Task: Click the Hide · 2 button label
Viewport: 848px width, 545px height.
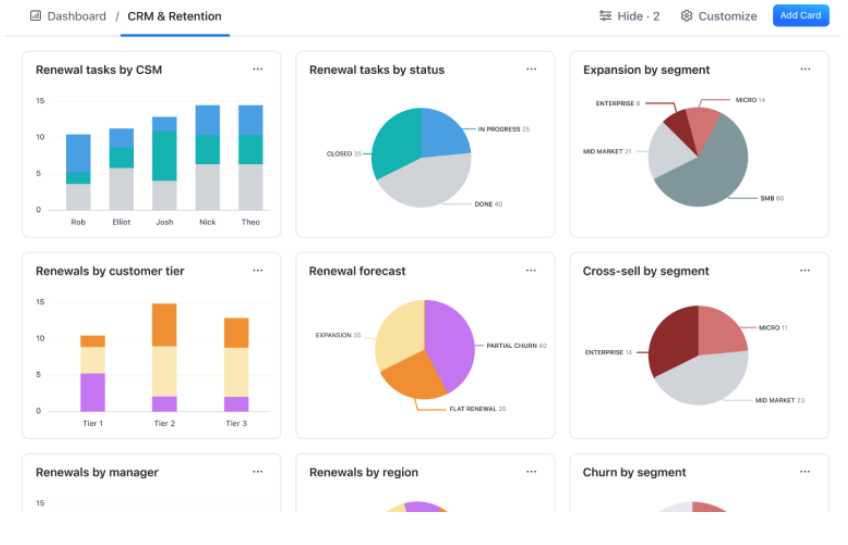Action: pyautogui.click(x=638, y=16)
